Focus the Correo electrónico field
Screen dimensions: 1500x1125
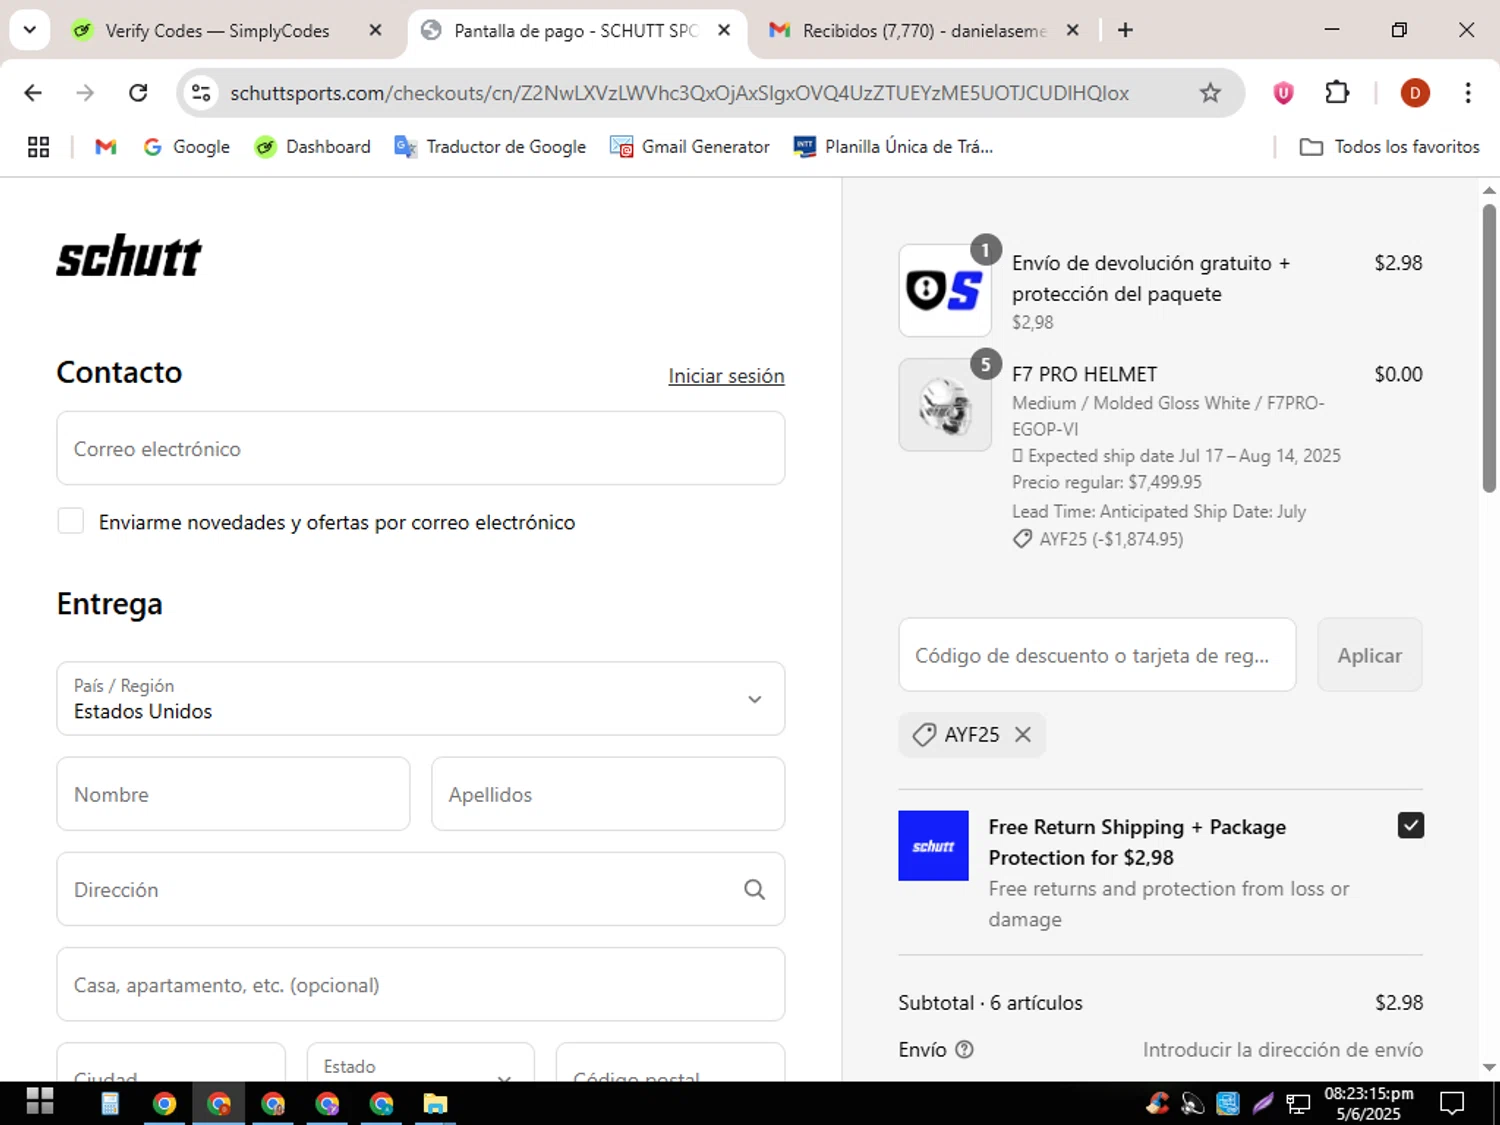(x=421, y=449)
